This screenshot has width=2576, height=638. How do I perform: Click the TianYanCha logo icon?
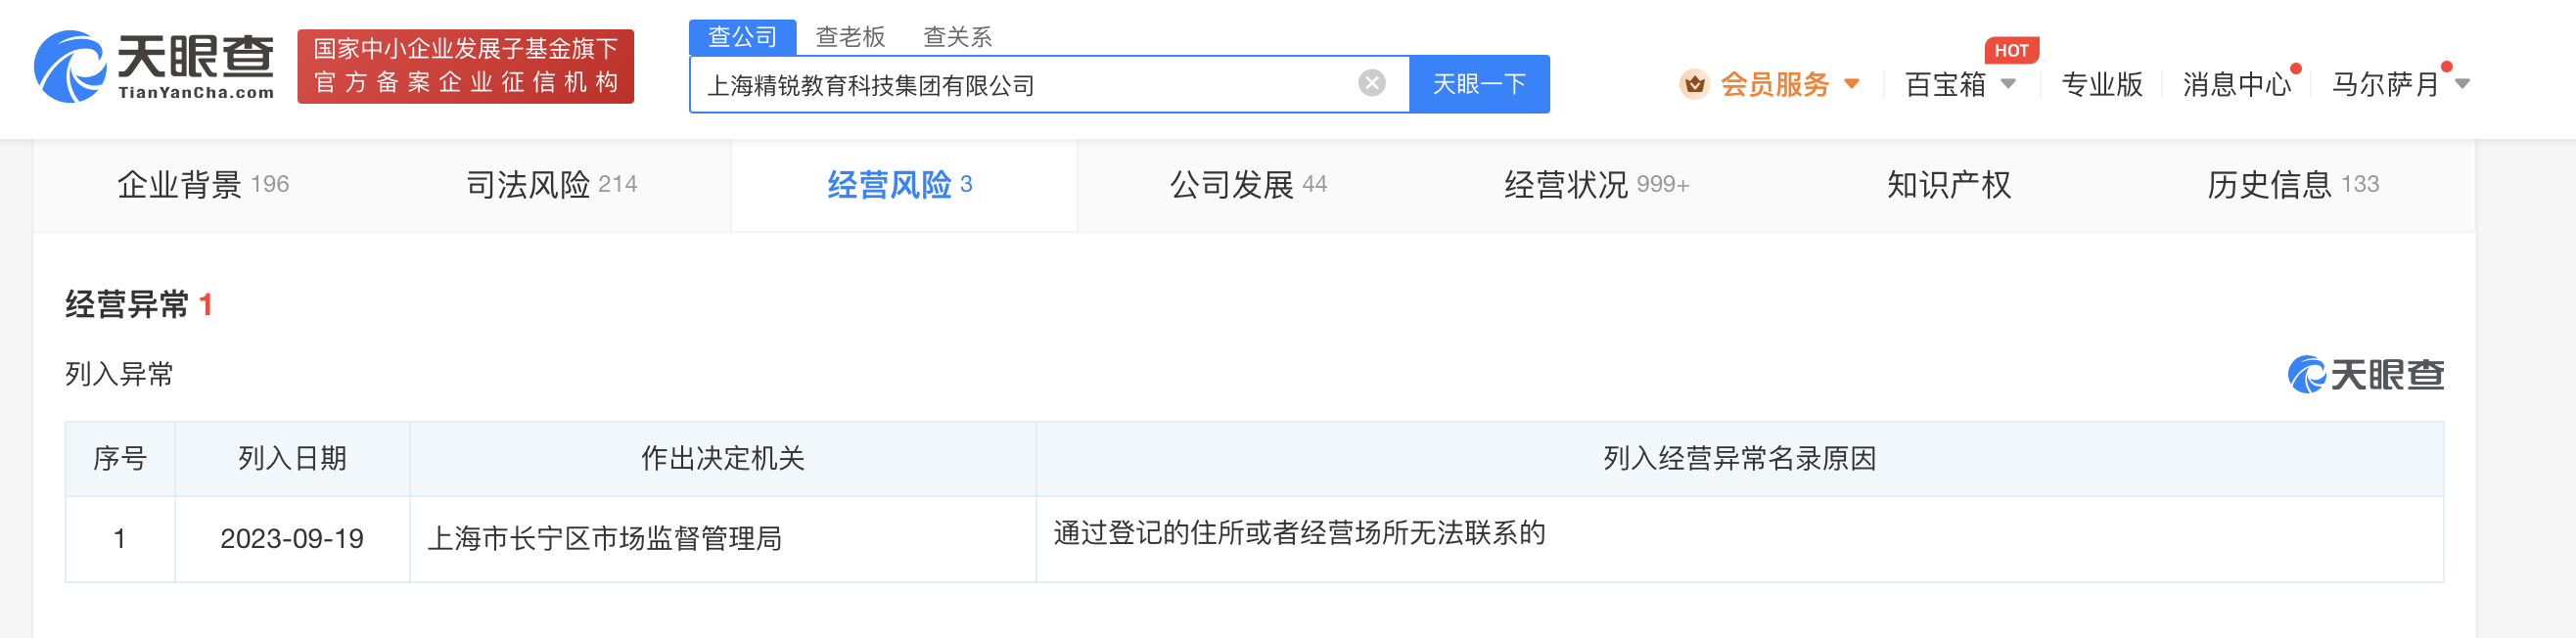(x=70, y=66)
